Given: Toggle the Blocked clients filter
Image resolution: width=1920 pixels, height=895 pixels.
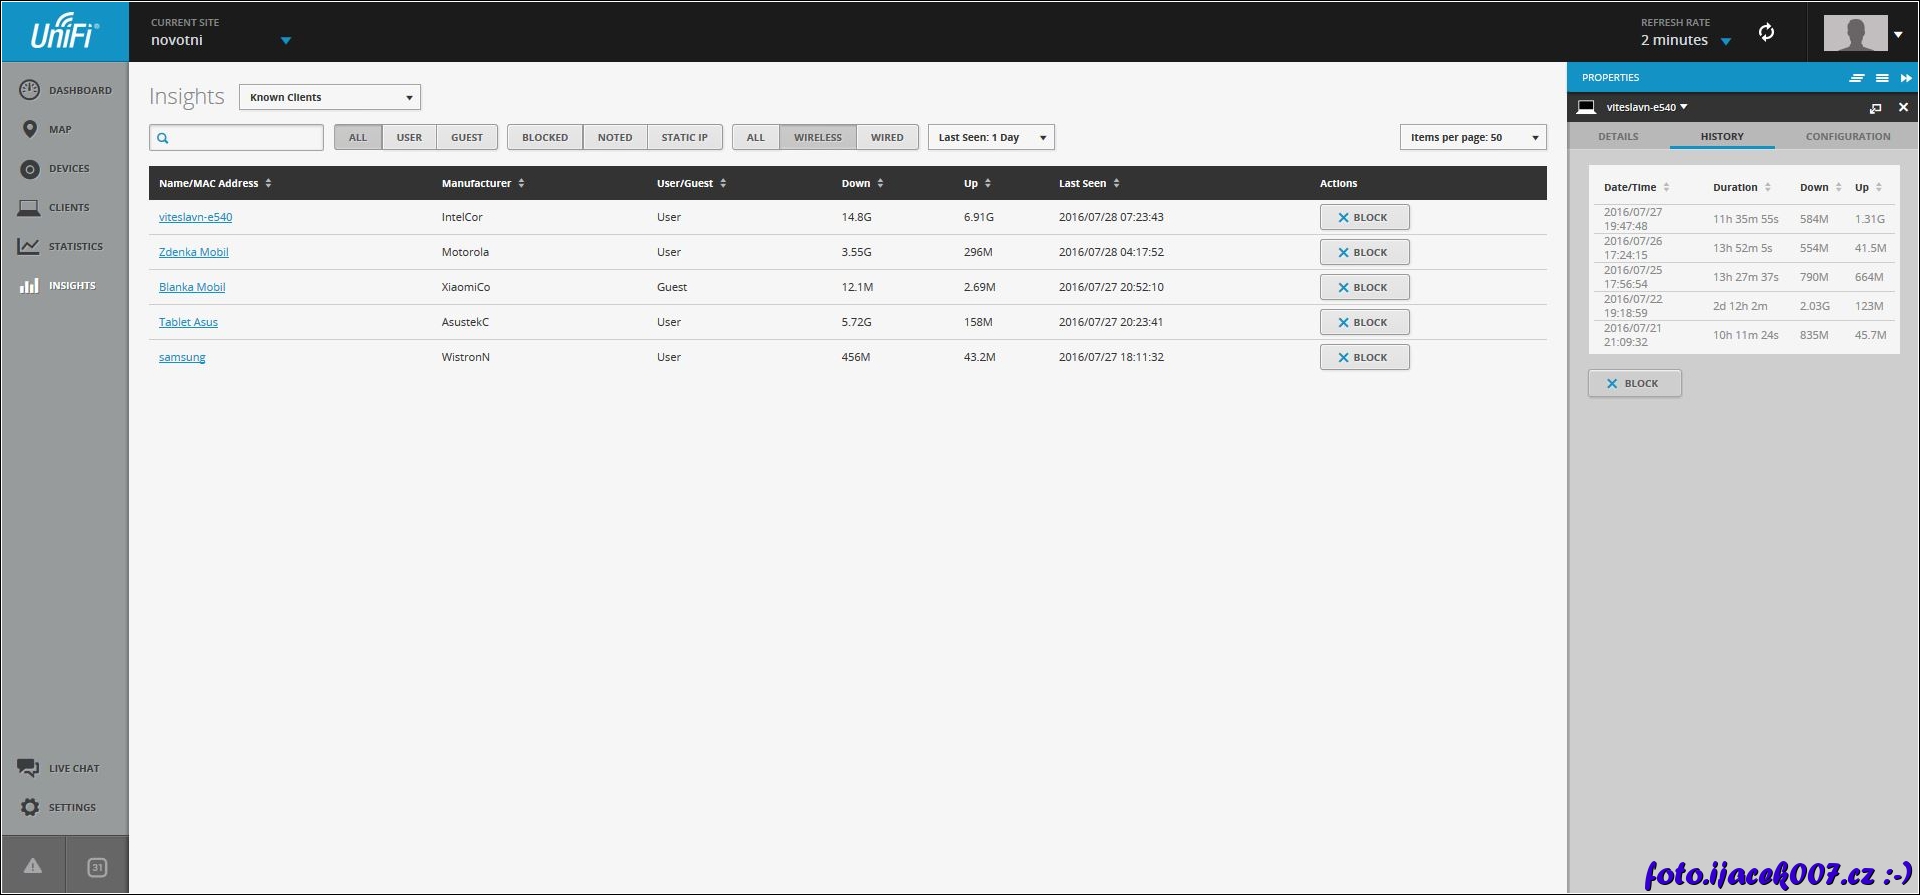Looking at the screenshot, I should click(x=544, y=137).
